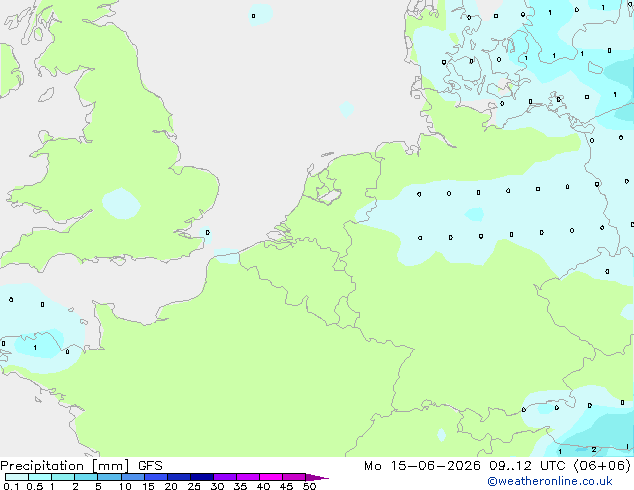The height and width of the screenshot is (490, 634).
Task: Click the legend label '20'
Action: [171, 486]
